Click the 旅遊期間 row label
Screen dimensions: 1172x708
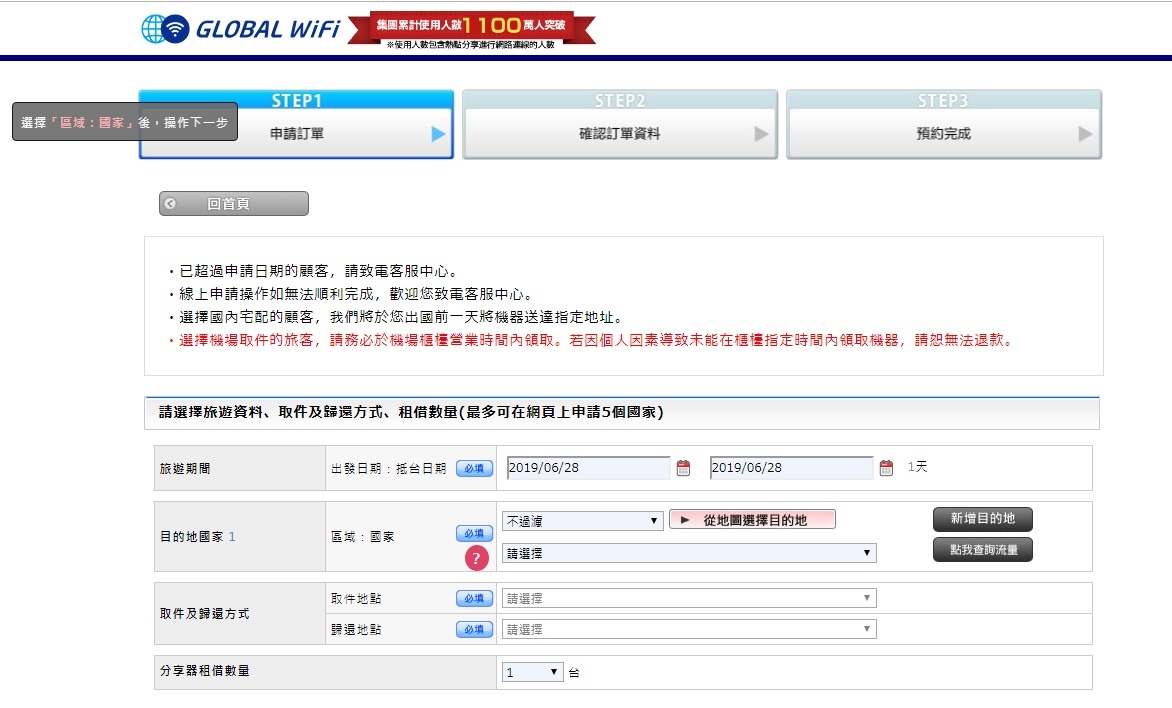185,469
